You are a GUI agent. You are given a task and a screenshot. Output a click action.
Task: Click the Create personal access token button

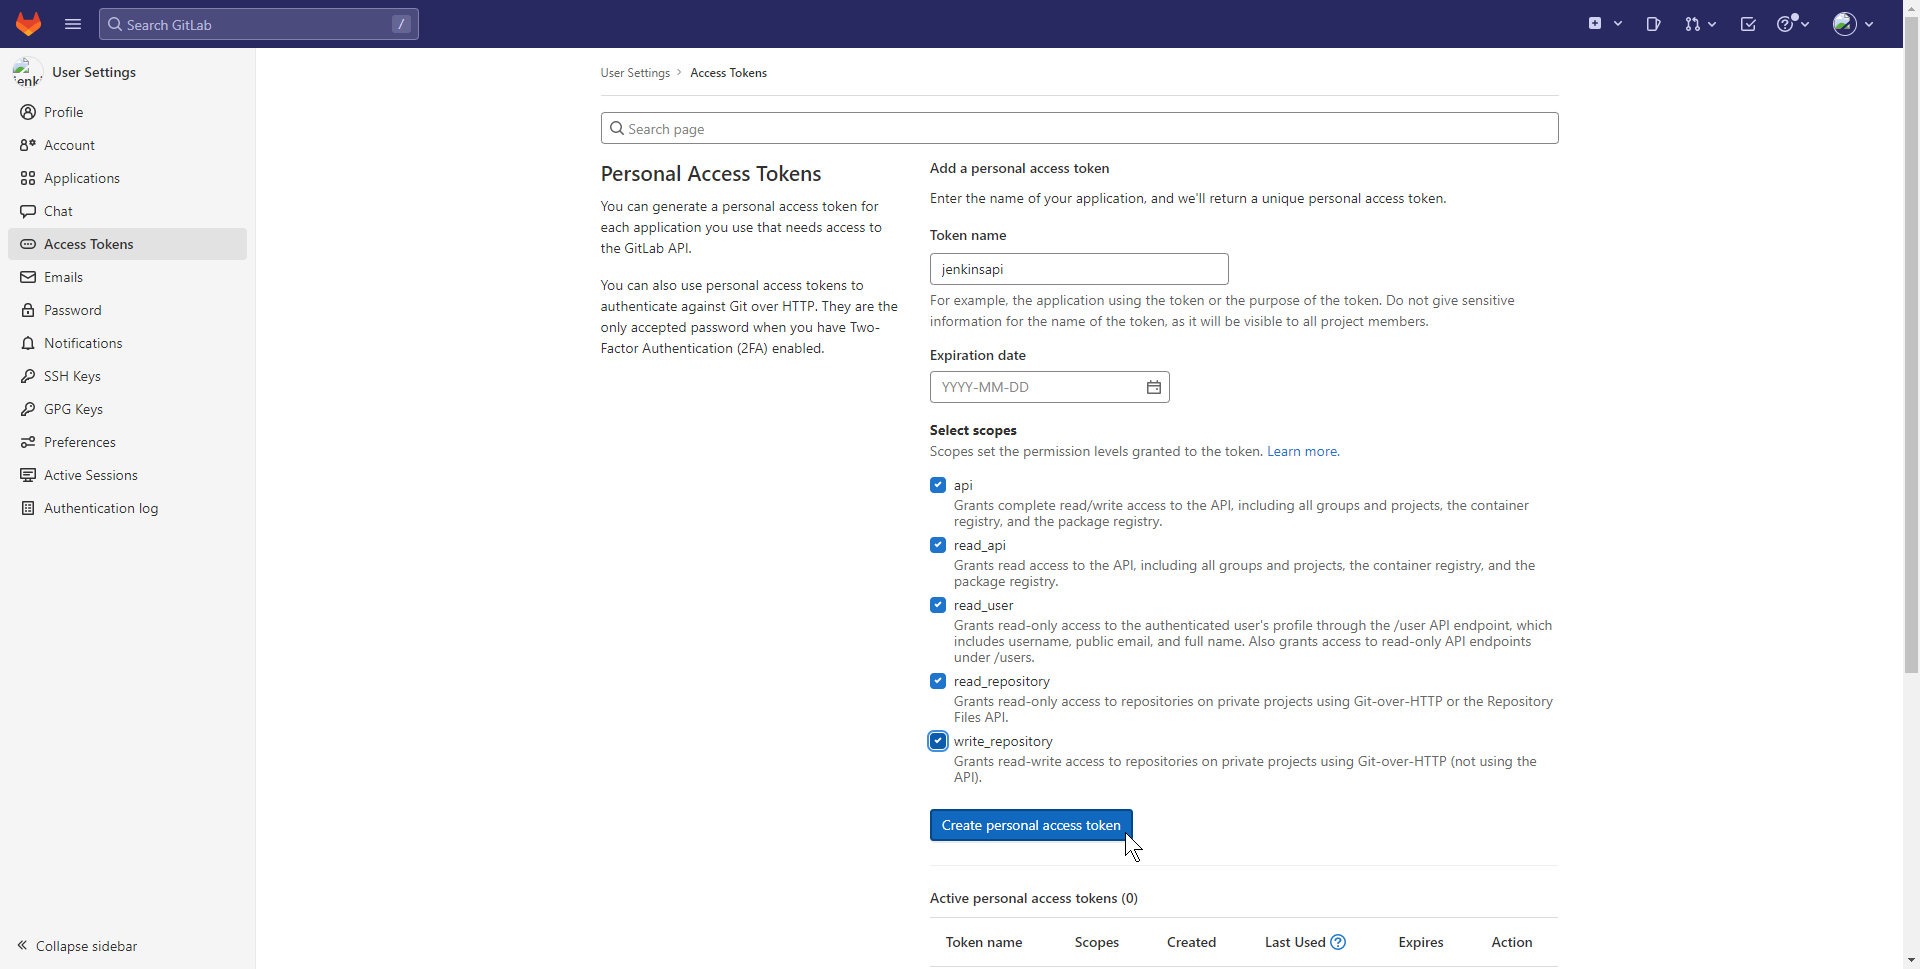(x=1030, y=825)
